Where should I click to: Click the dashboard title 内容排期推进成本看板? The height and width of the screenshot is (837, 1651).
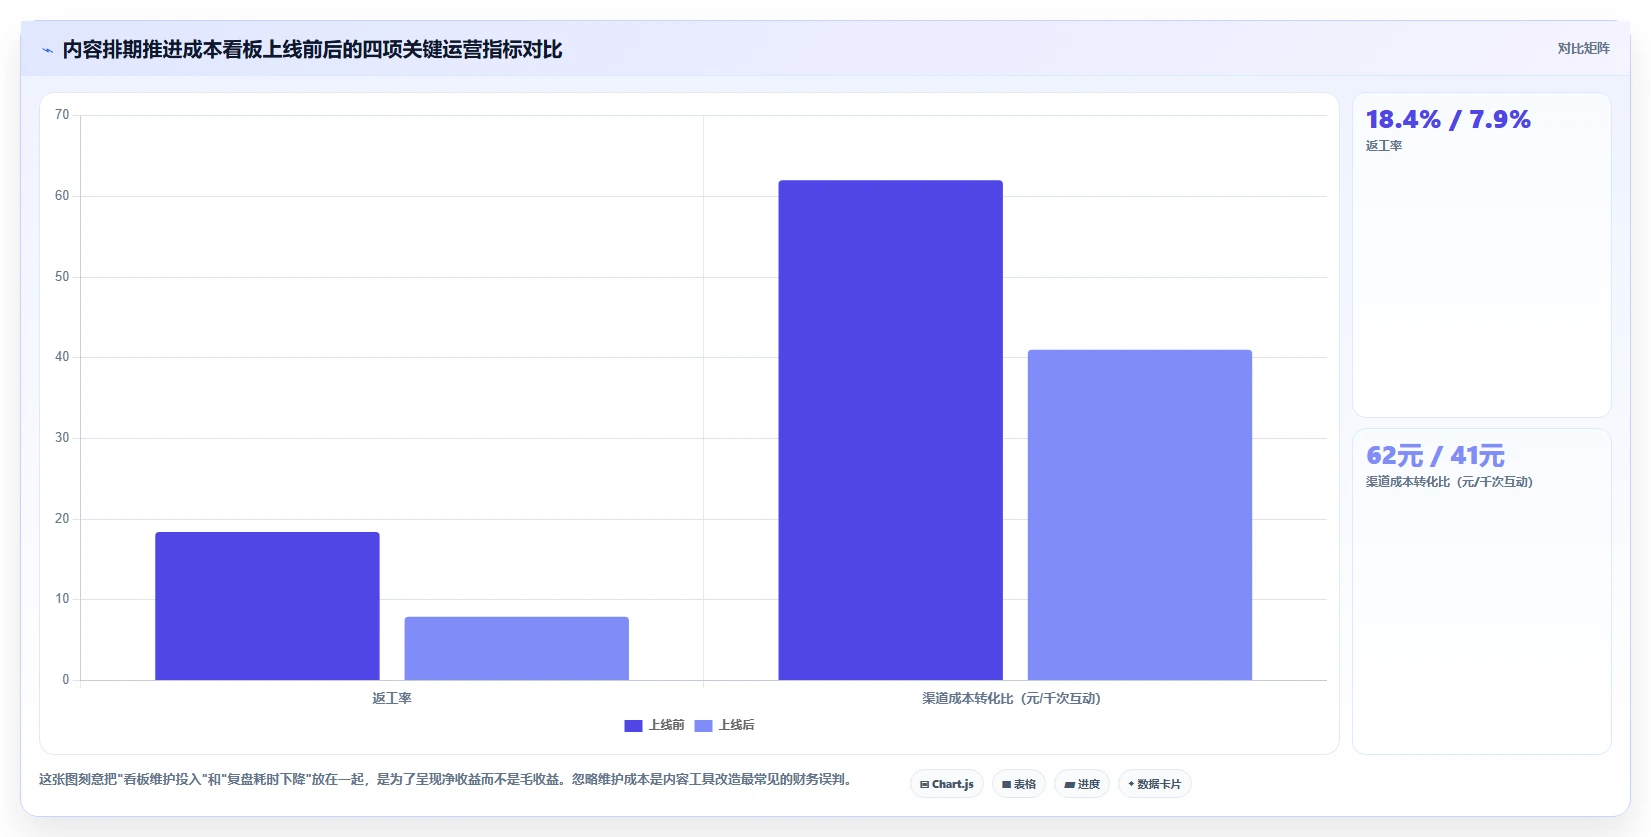point(312,50)
